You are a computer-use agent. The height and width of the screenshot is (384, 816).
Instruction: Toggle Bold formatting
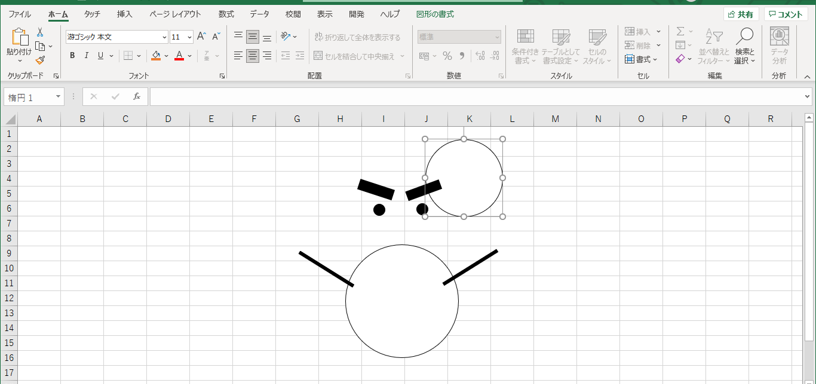pyautogui.click(x=72, y=56)
